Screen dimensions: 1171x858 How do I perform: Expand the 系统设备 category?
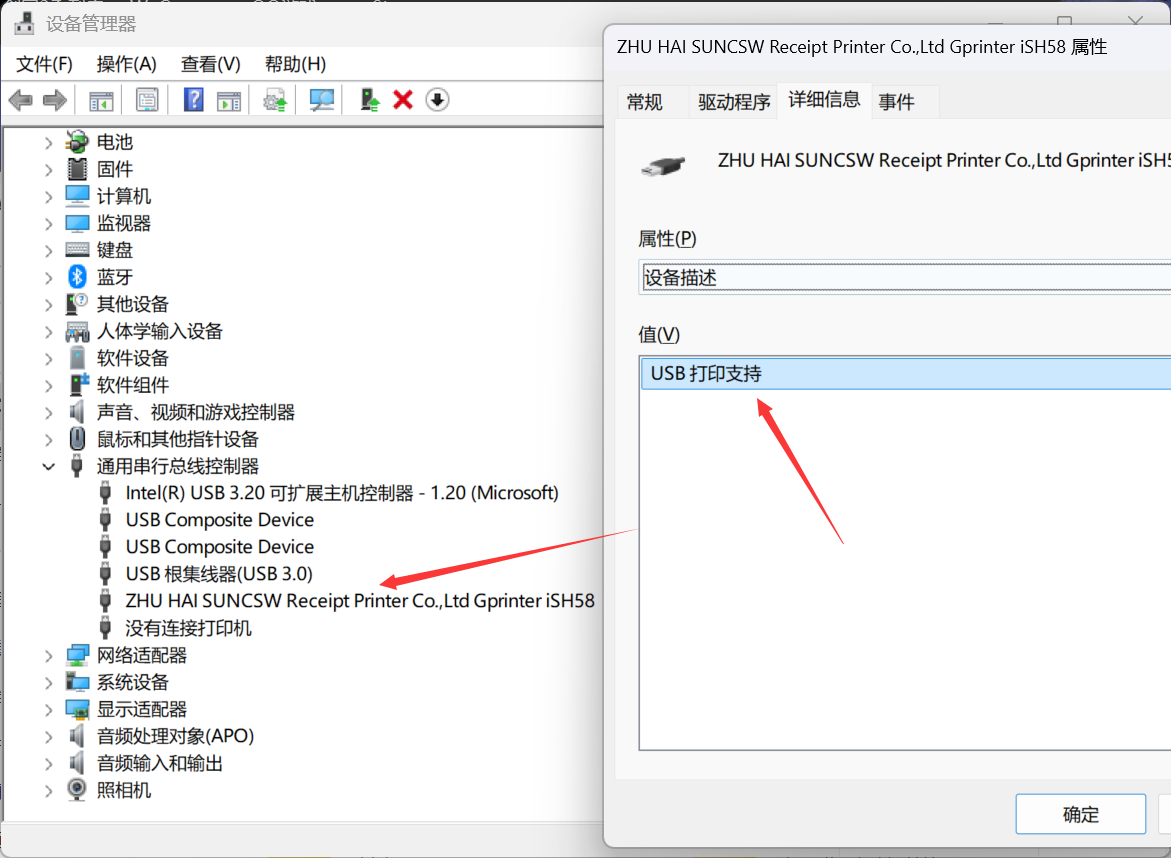tap(49, 683)
